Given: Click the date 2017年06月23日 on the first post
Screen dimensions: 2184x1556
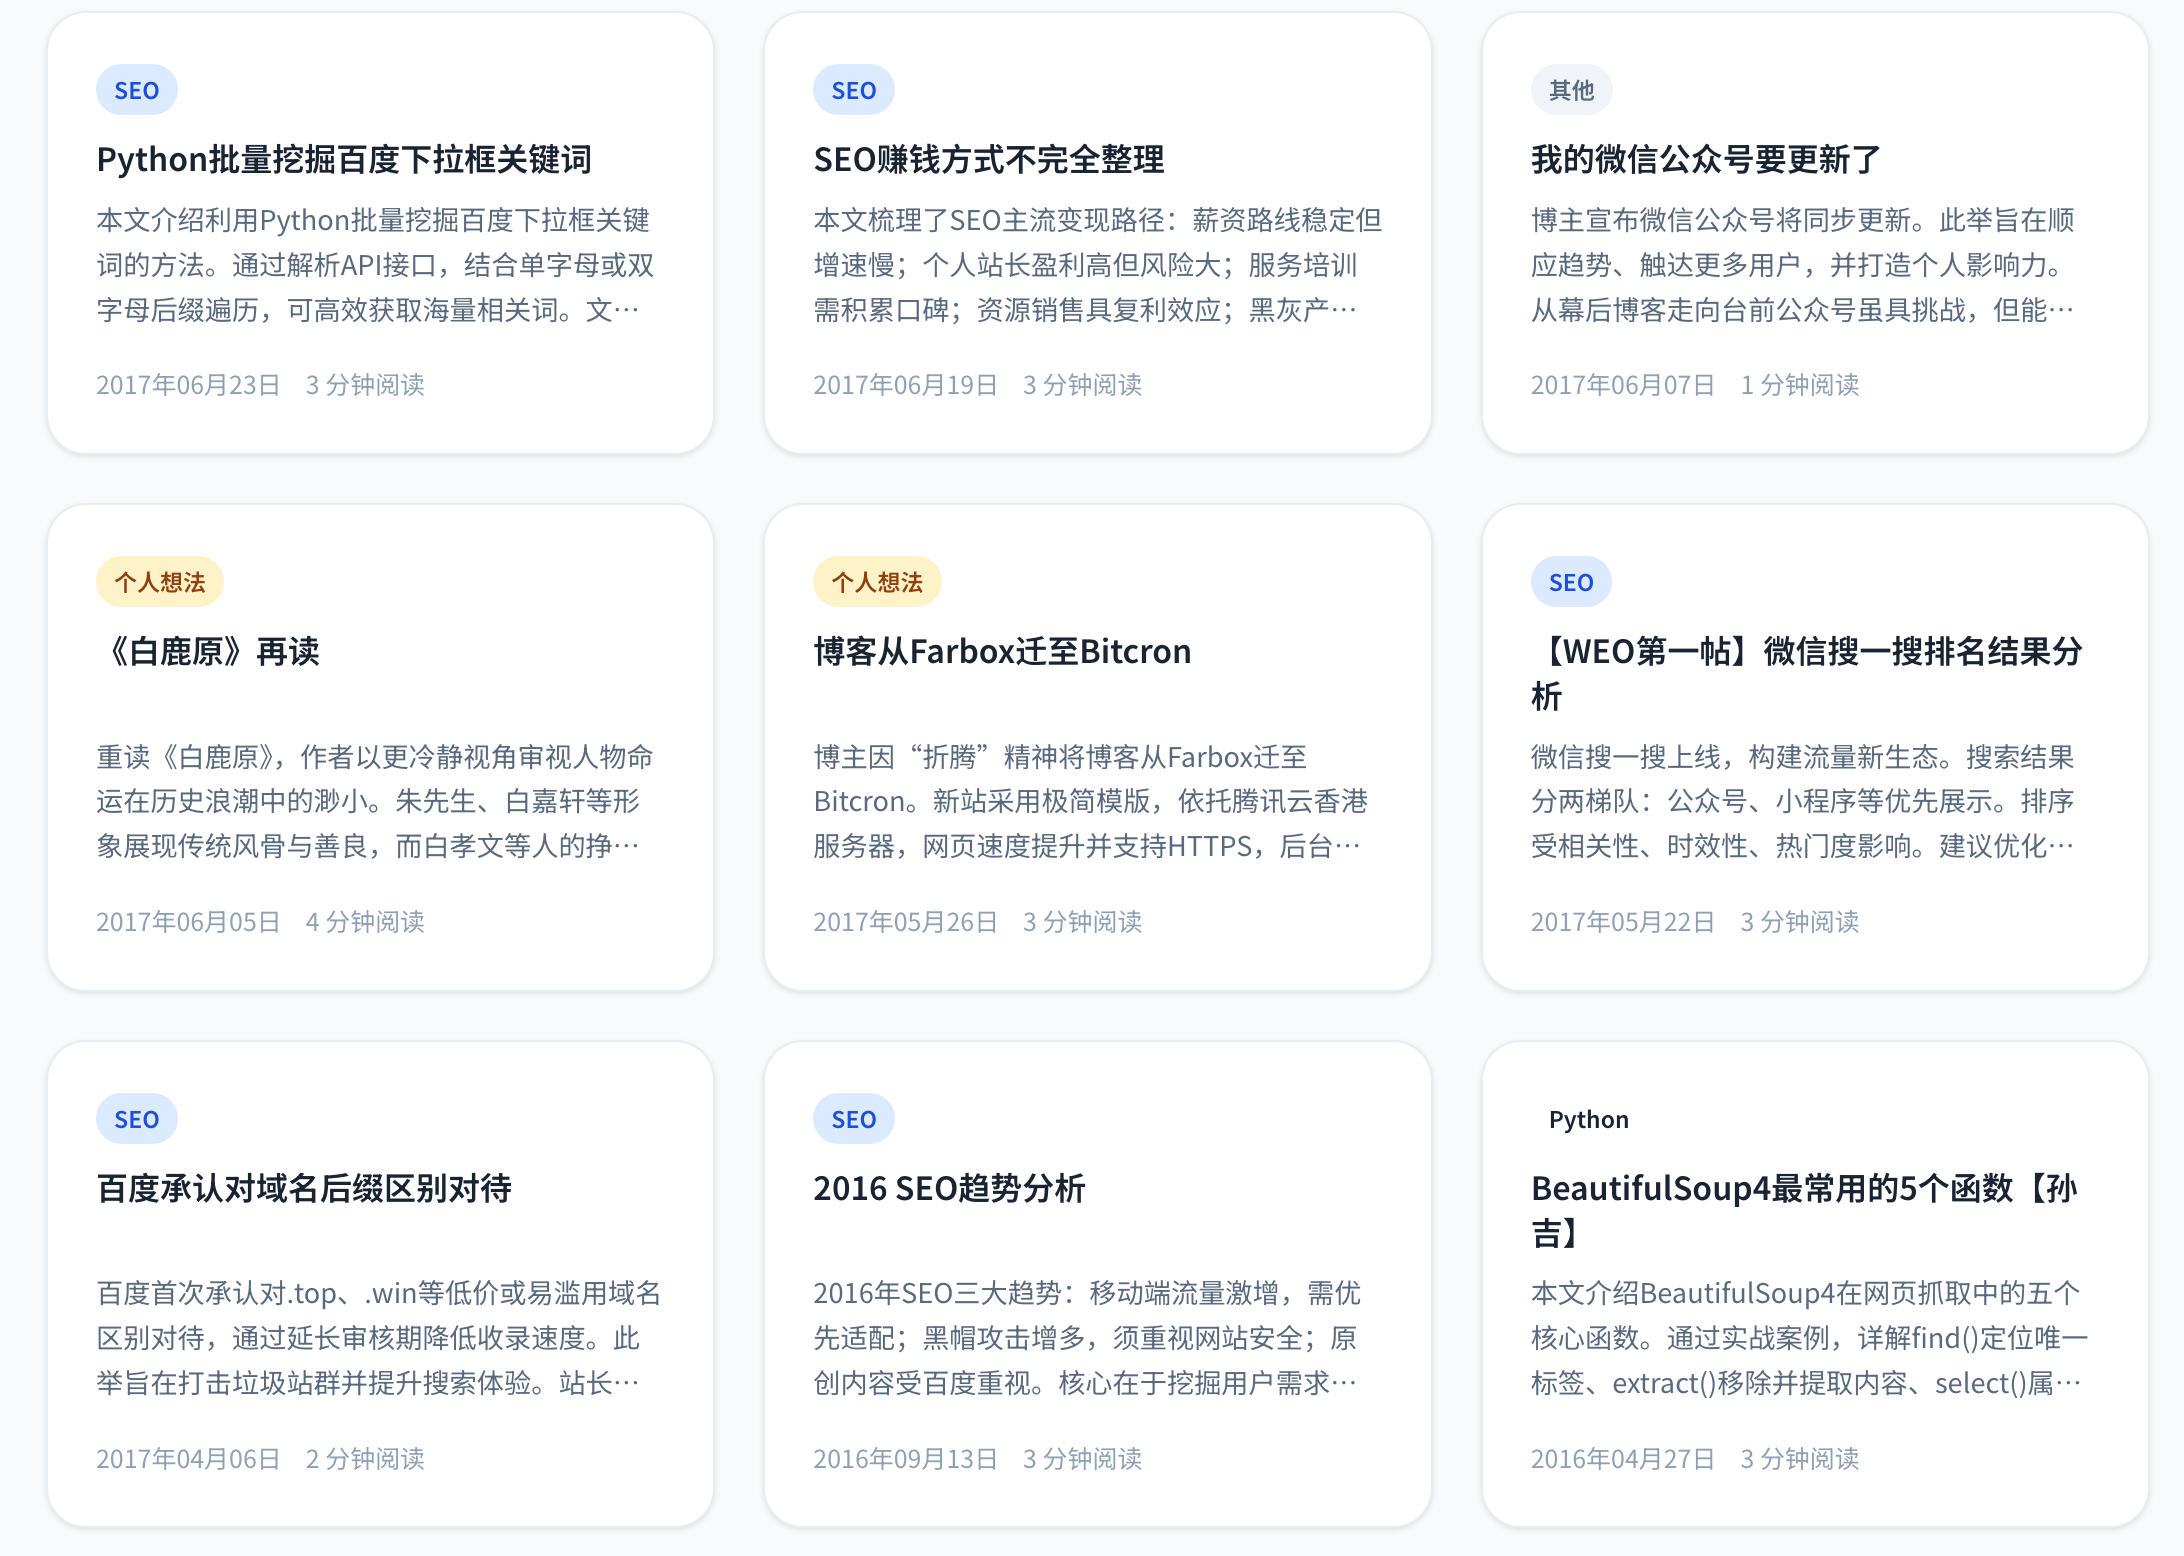Looking at the screenshot, I should (187, 384).
